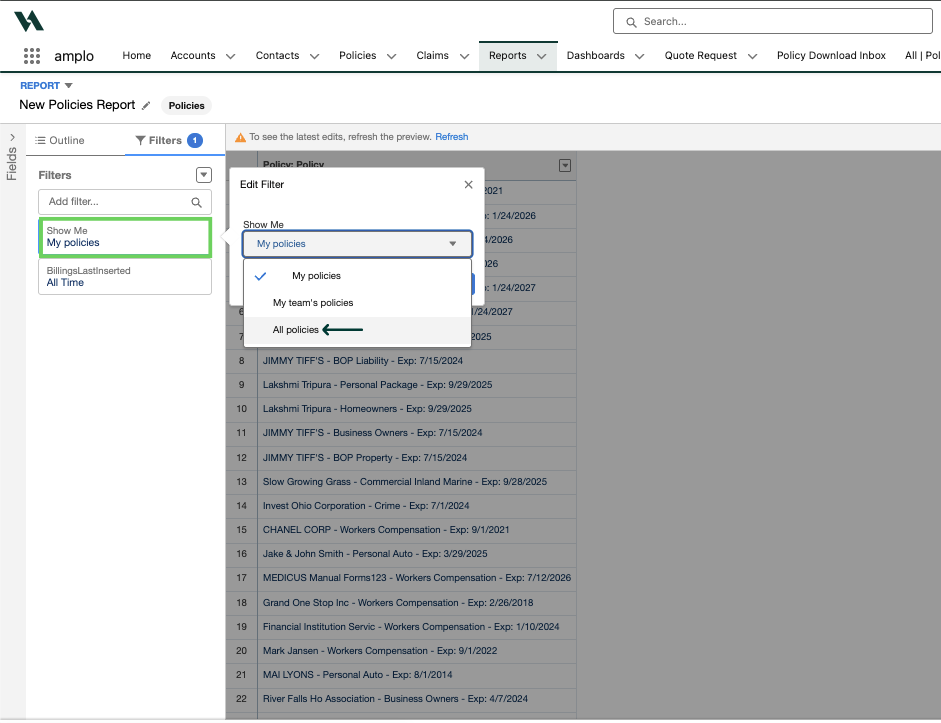Open the Filters panel dropdown menu
The image size is (941, 723).
(204, 175)
